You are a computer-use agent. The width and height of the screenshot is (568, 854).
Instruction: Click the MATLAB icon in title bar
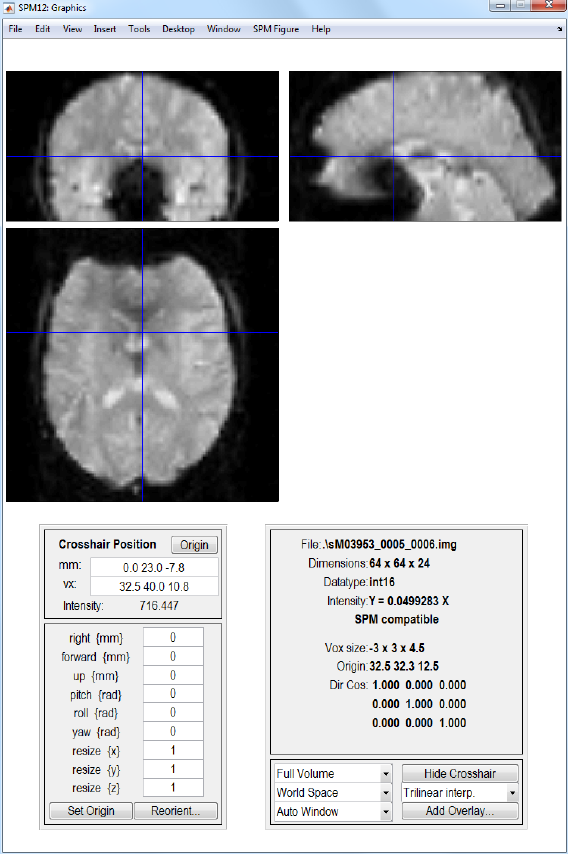coord(9,8)
